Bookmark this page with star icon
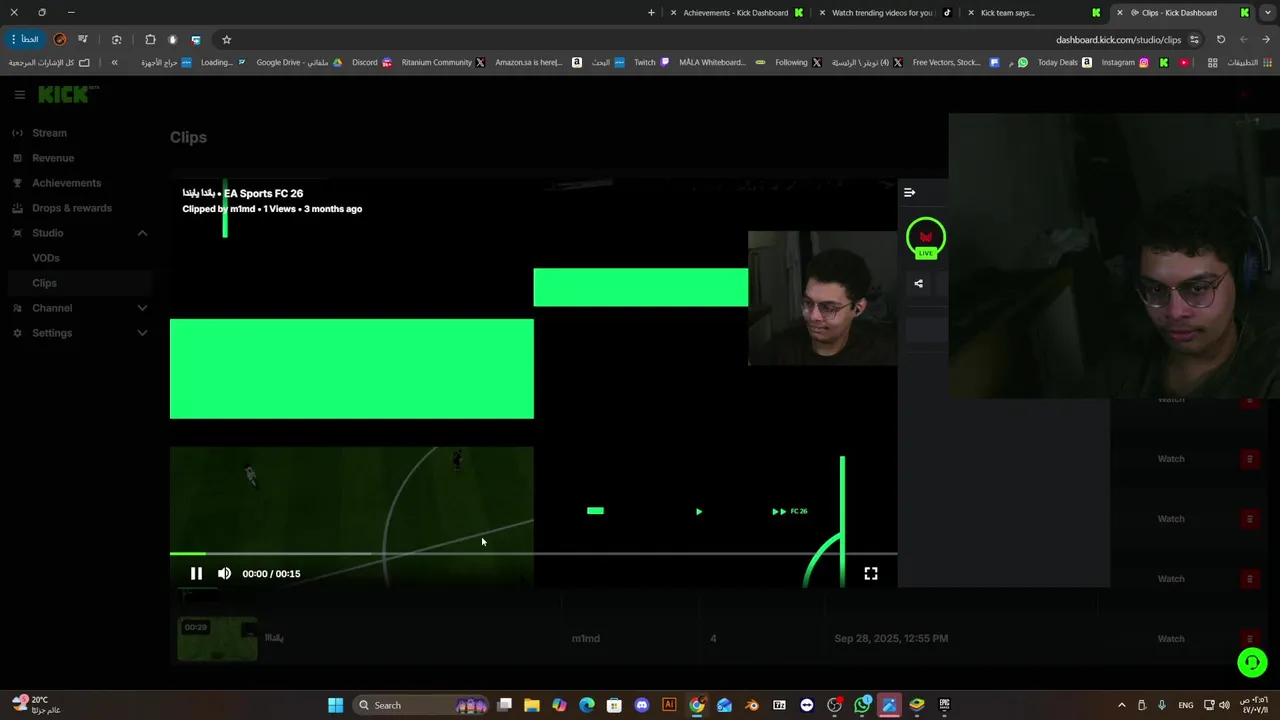Screen dimensions: 1280x720 coord(226,40)
